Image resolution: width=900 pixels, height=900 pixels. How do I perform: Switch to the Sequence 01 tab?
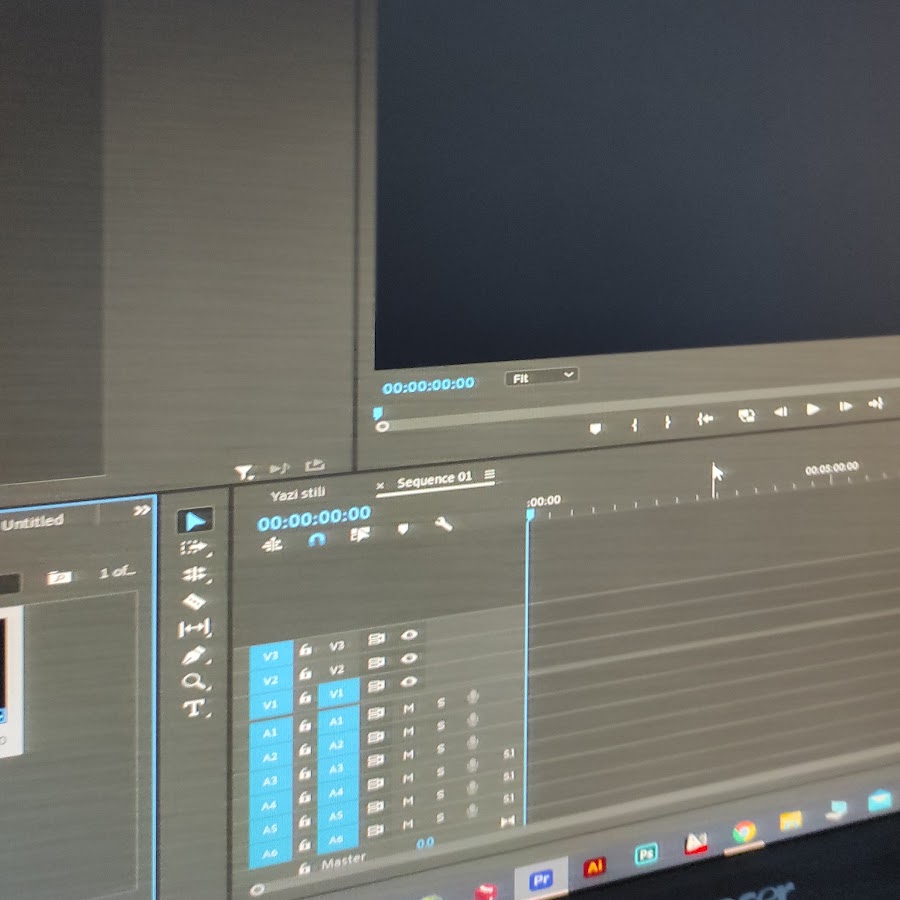point(434,479)
